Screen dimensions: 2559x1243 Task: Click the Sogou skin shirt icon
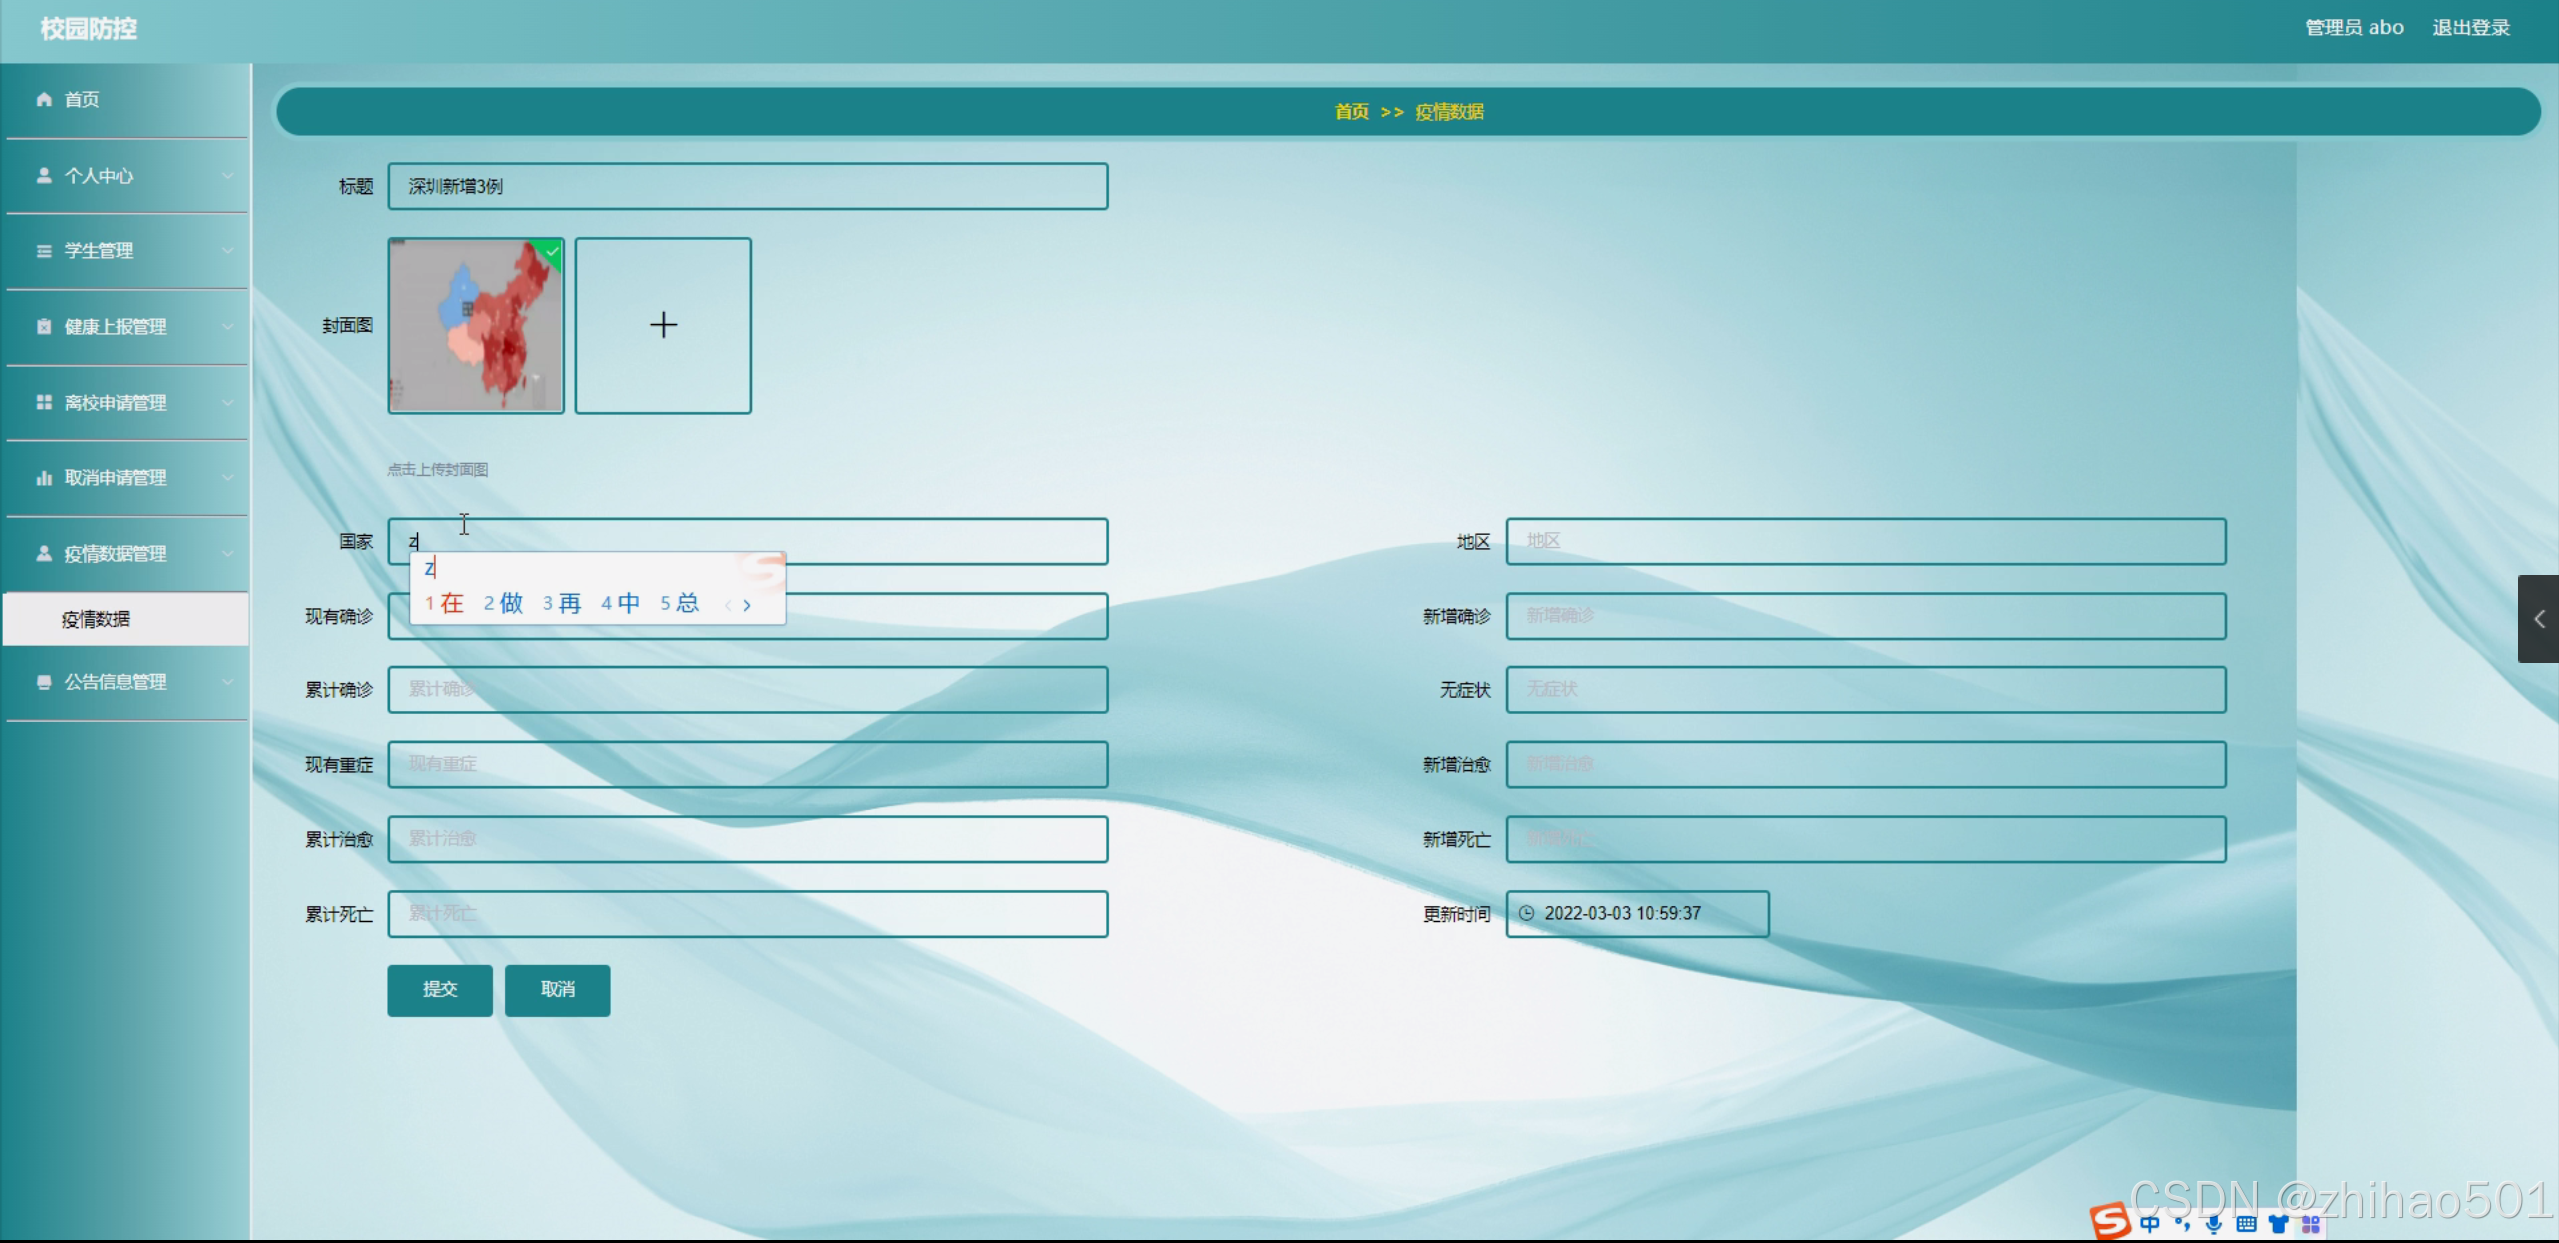tap(2278, 1224)
